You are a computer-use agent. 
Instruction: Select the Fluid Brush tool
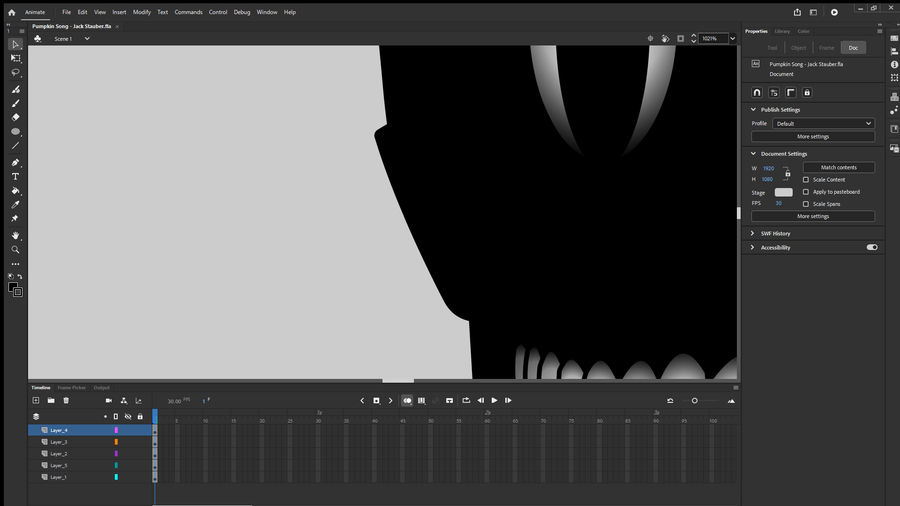click(x=15, y=89)
